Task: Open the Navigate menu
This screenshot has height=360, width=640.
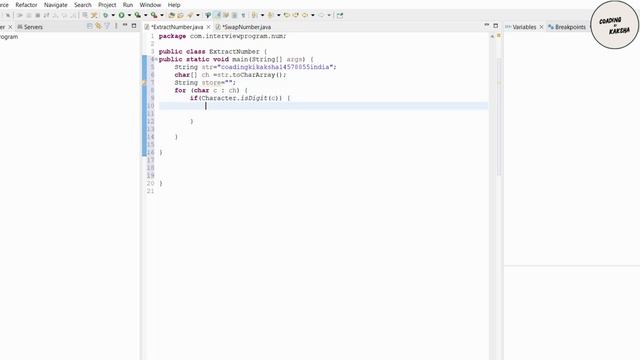Action: pos(56,5)
